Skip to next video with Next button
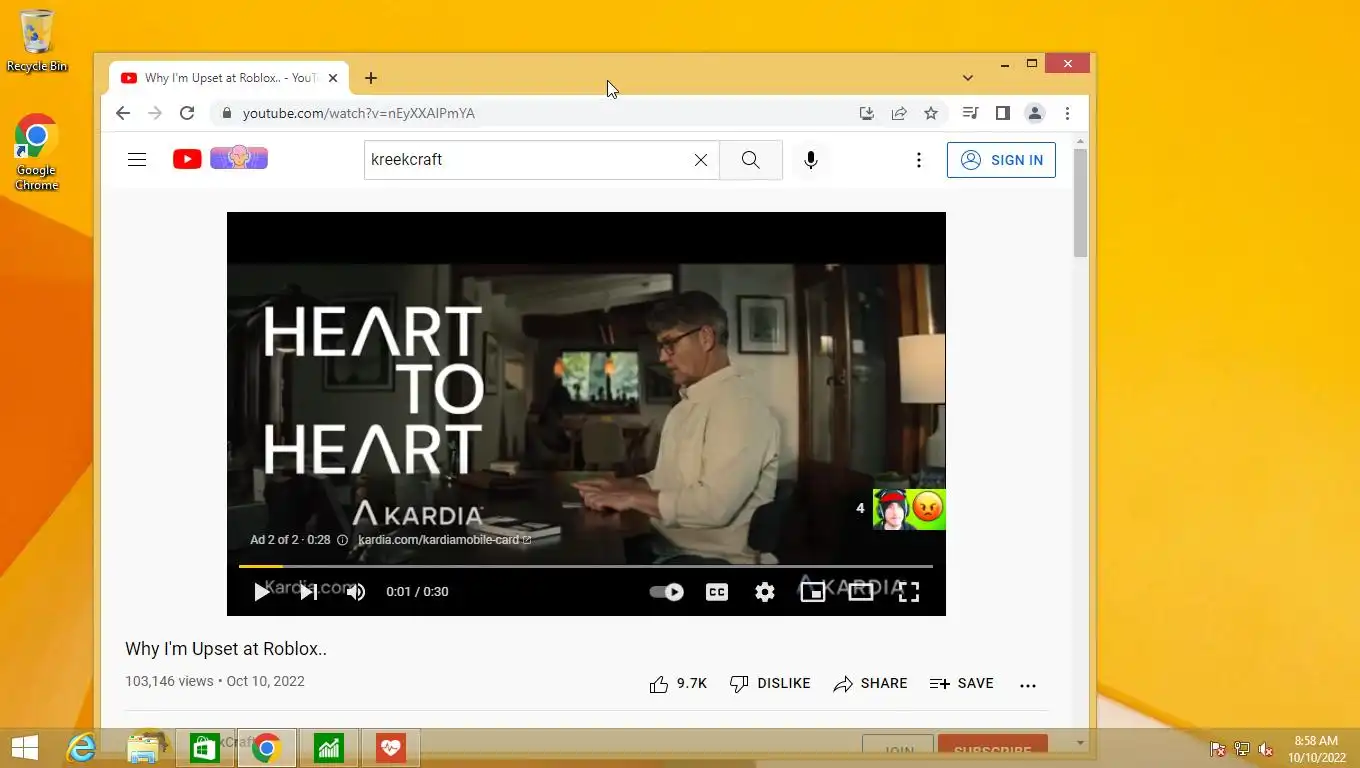The image size is (1360, 768). [x=309, y=592]
